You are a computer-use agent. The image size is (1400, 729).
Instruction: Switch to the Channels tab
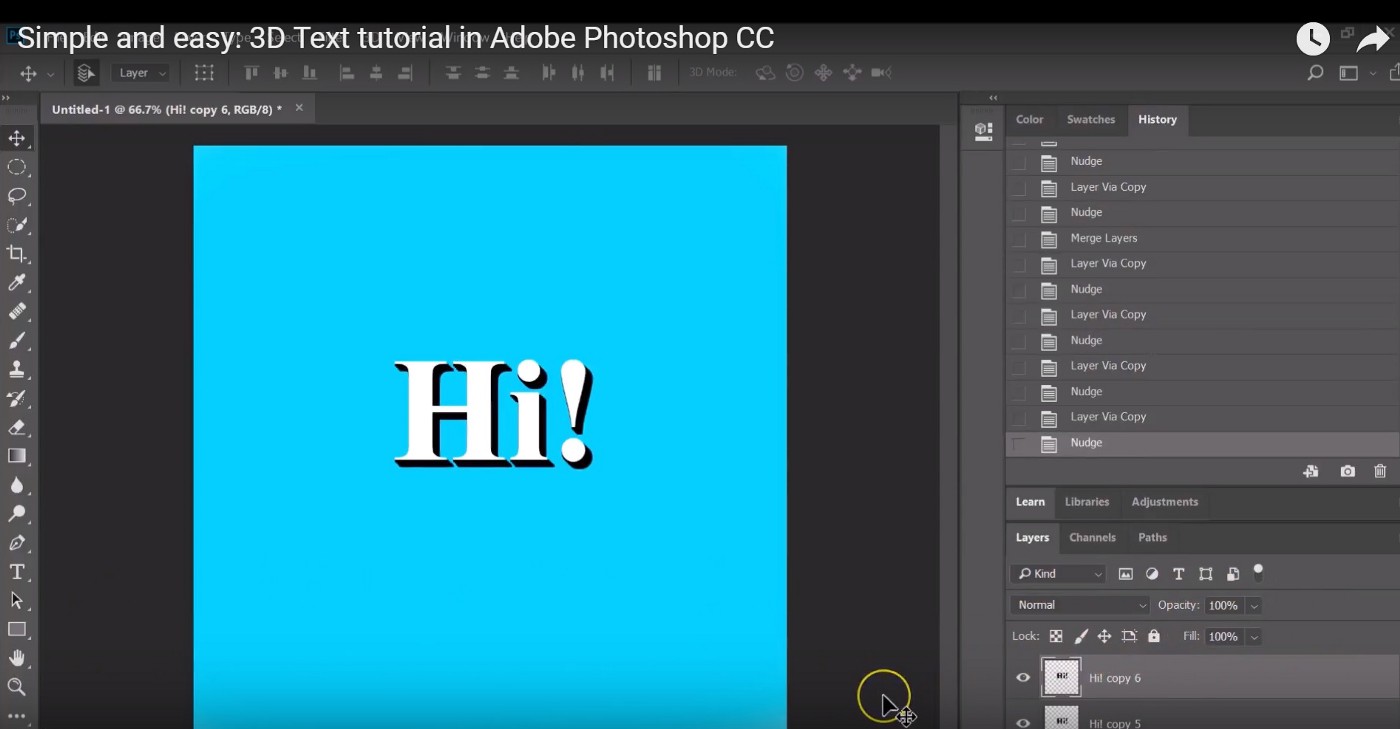(1093, 537)
